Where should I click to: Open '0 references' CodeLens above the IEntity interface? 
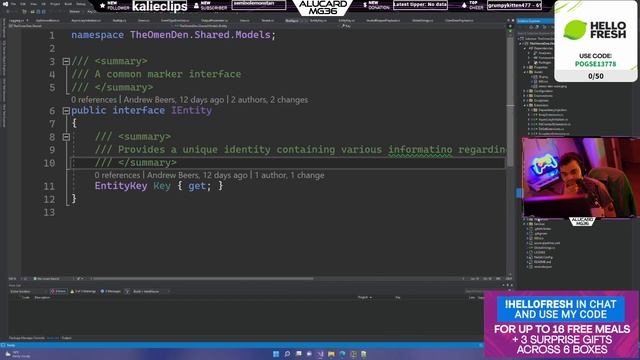(94, 100)
